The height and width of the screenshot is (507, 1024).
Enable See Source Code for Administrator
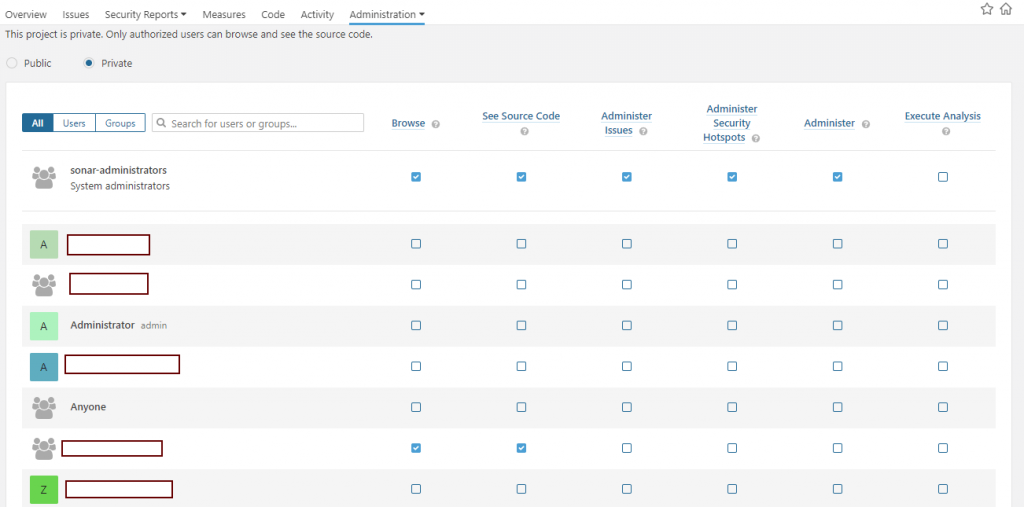pyautogui.click(x=521, y=325)
